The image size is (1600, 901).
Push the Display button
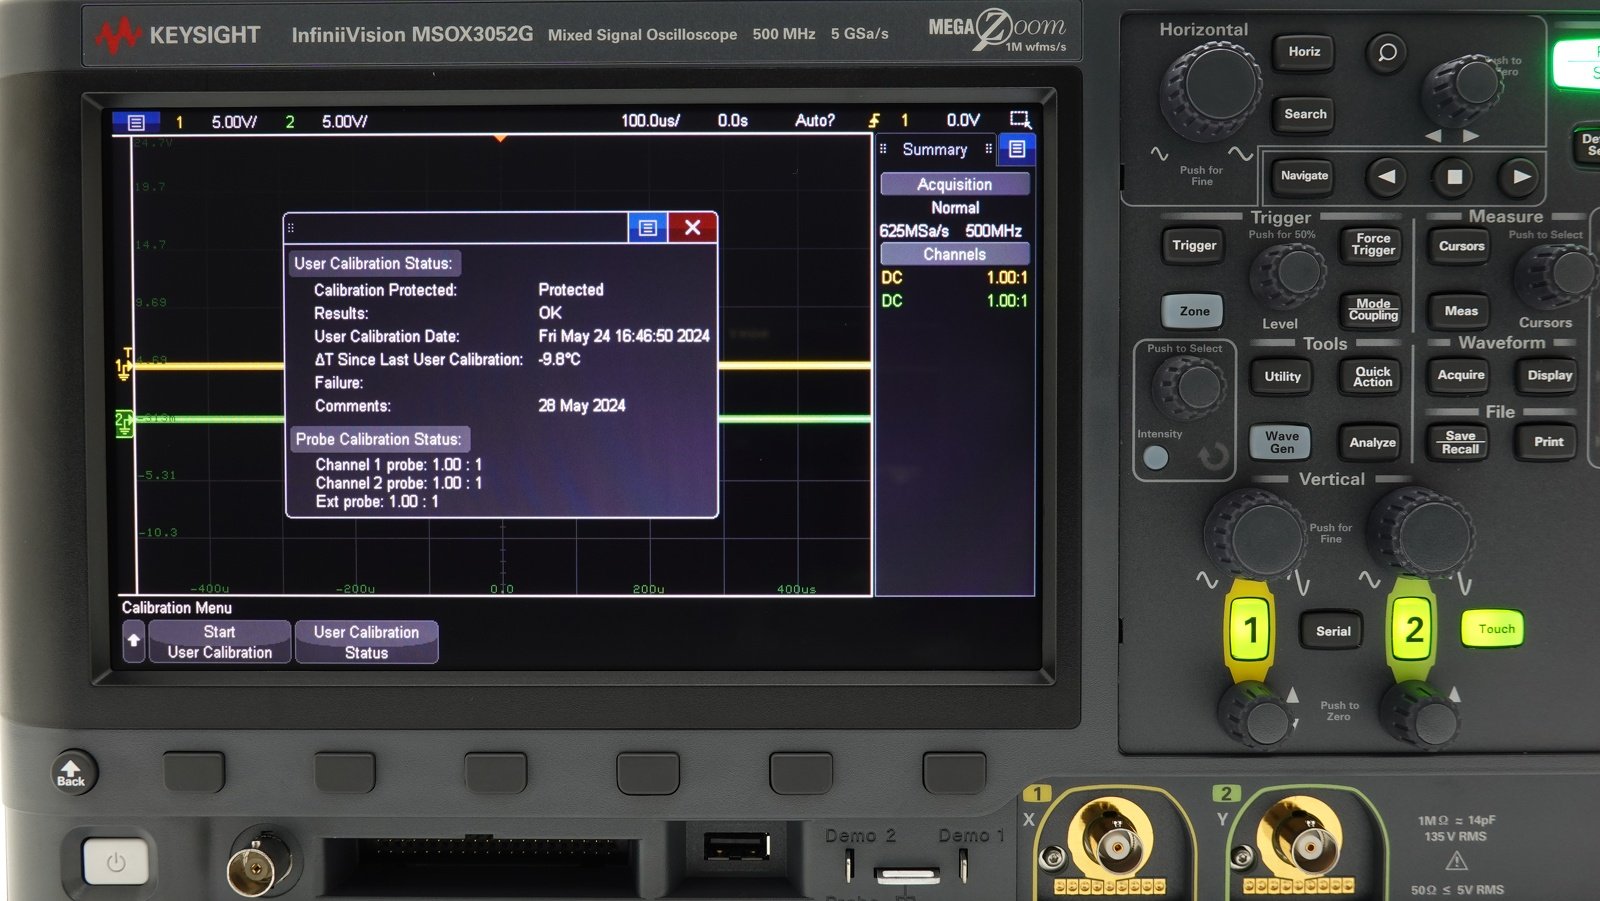point(1549,376)
